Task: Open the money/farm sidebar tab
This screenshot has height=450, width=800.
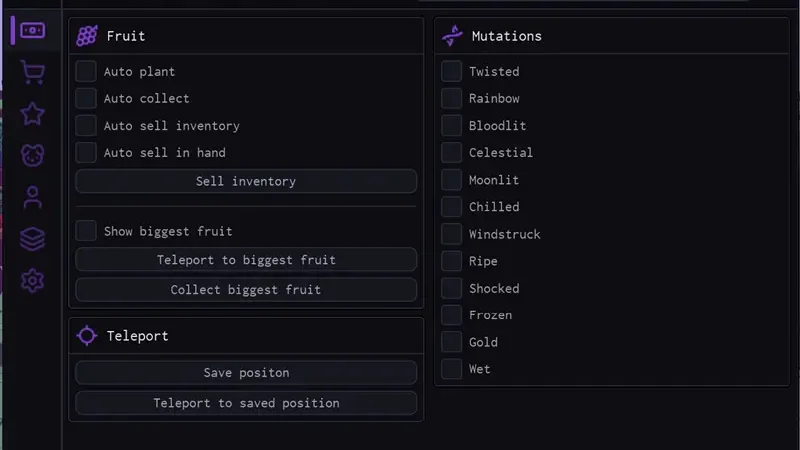Action: [32, 31]
